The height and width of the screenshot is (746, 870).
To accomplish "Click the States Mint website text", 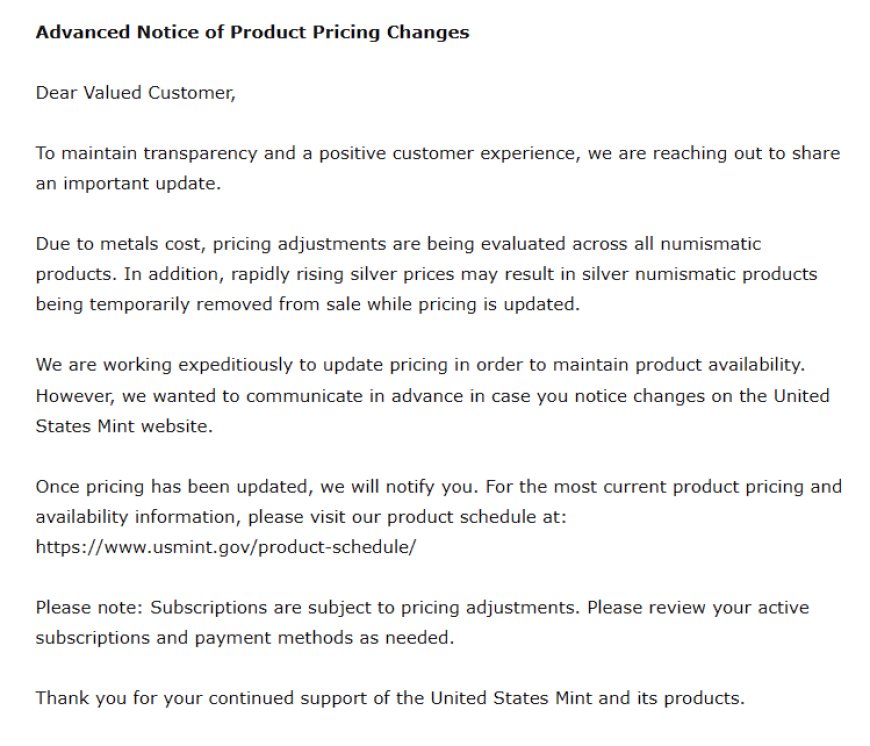I will click(124, 427).
